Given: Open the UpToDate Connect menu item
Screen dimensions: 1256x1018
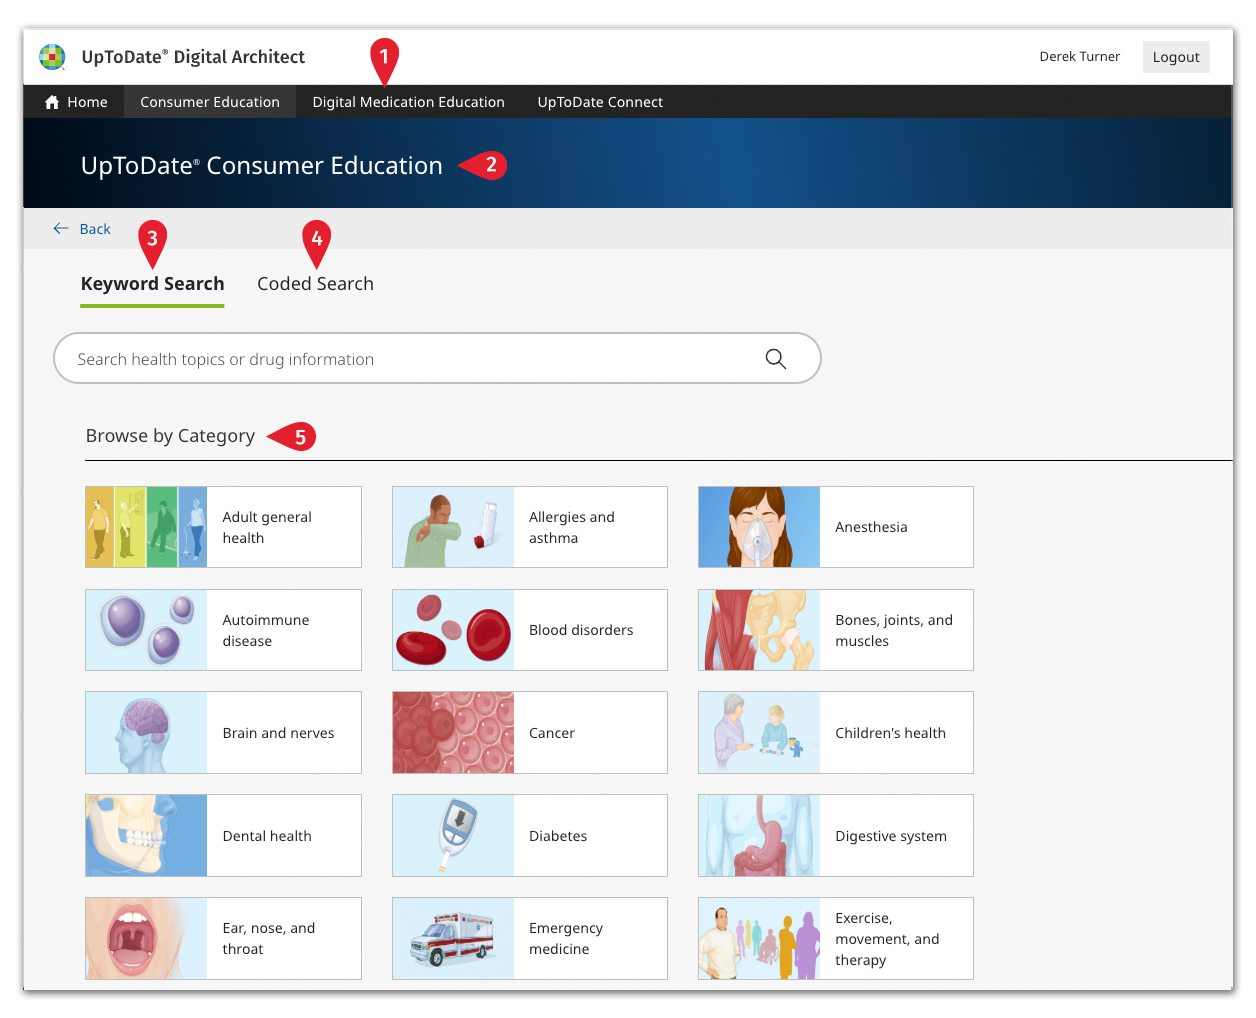Looking at the screenshot, I should click(x=600, y=101).
